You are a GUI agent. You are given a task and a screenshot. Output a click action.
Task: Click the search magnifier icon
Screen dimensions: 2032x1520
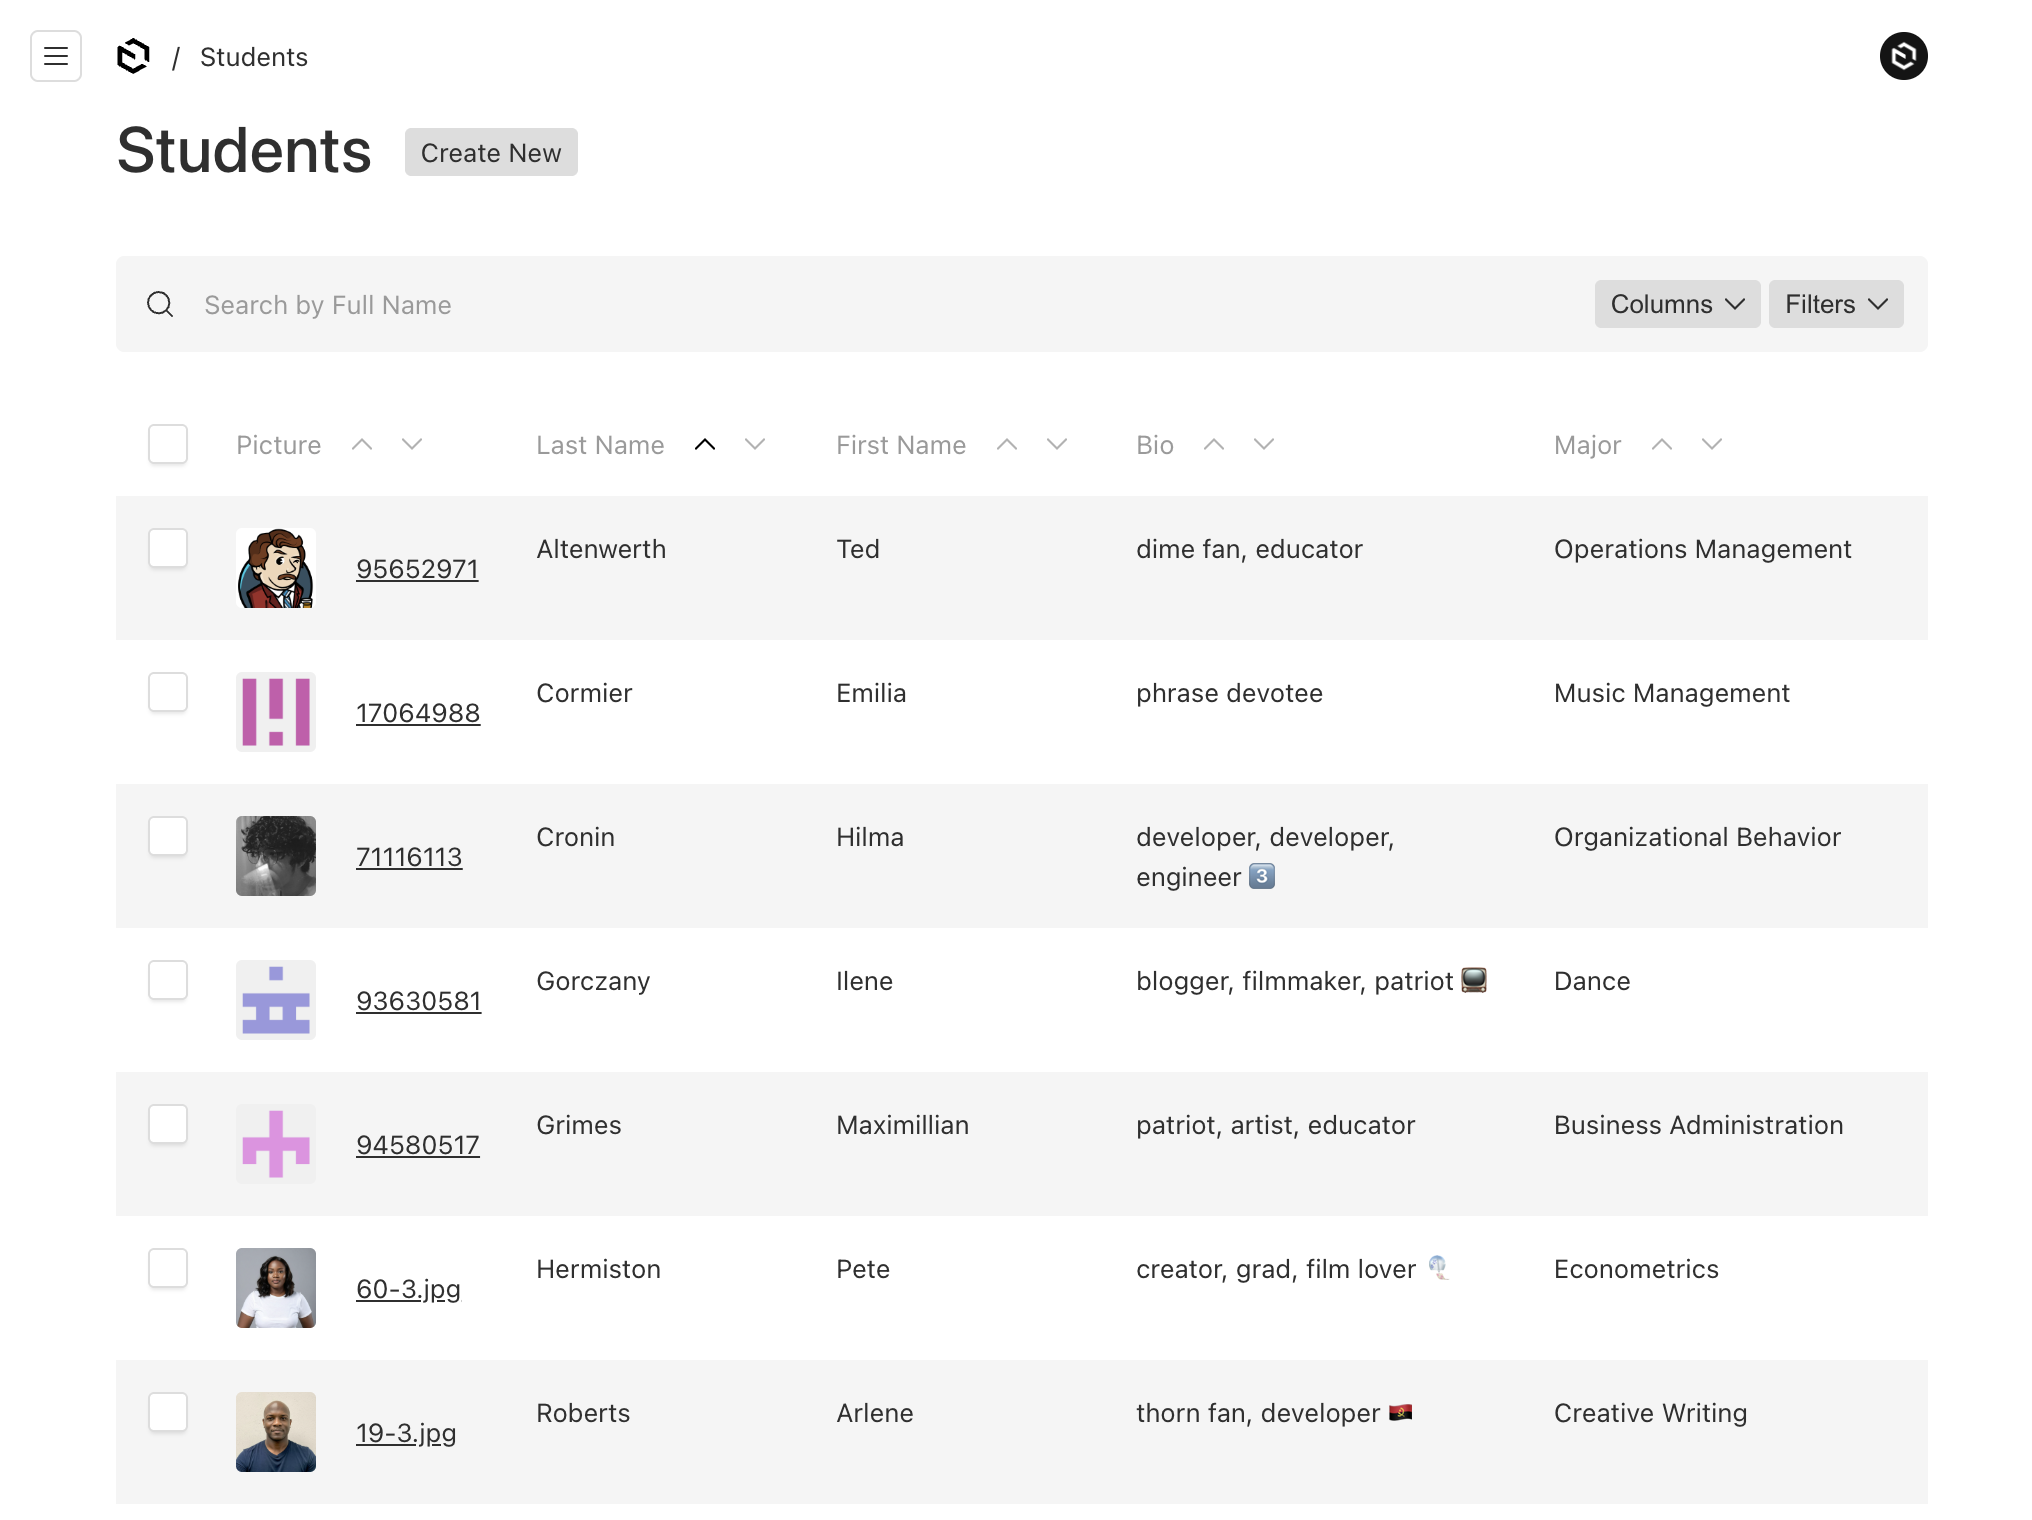160,304
